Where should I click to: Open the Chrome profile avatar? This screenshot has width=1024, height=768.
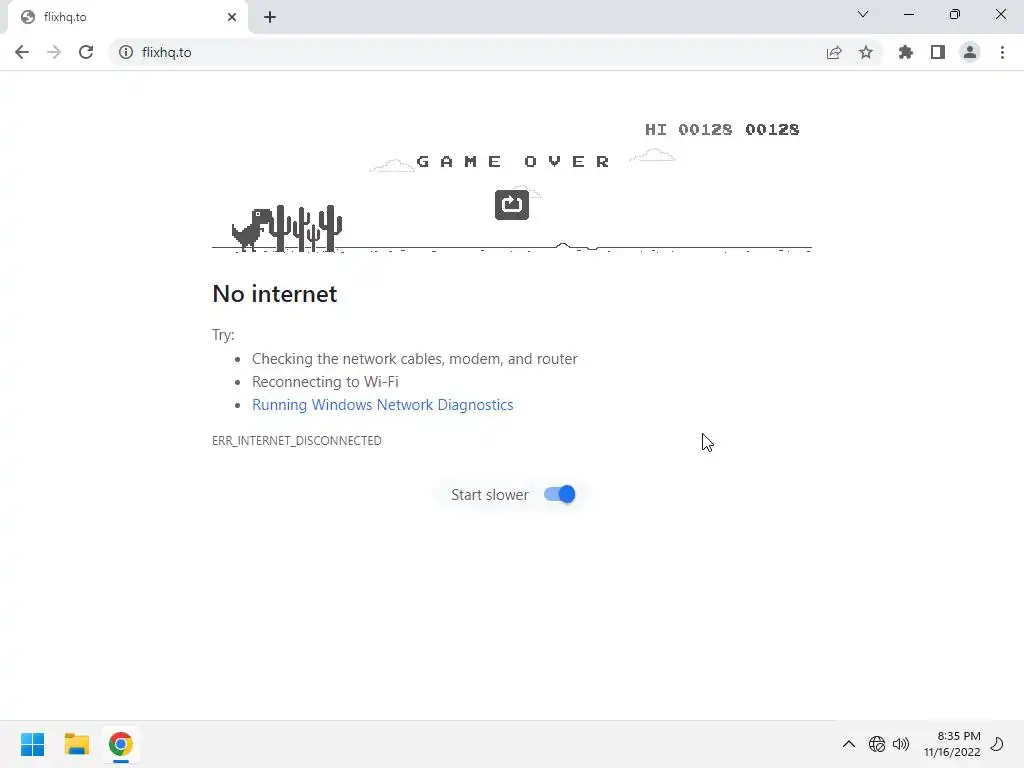coord(970,52)
